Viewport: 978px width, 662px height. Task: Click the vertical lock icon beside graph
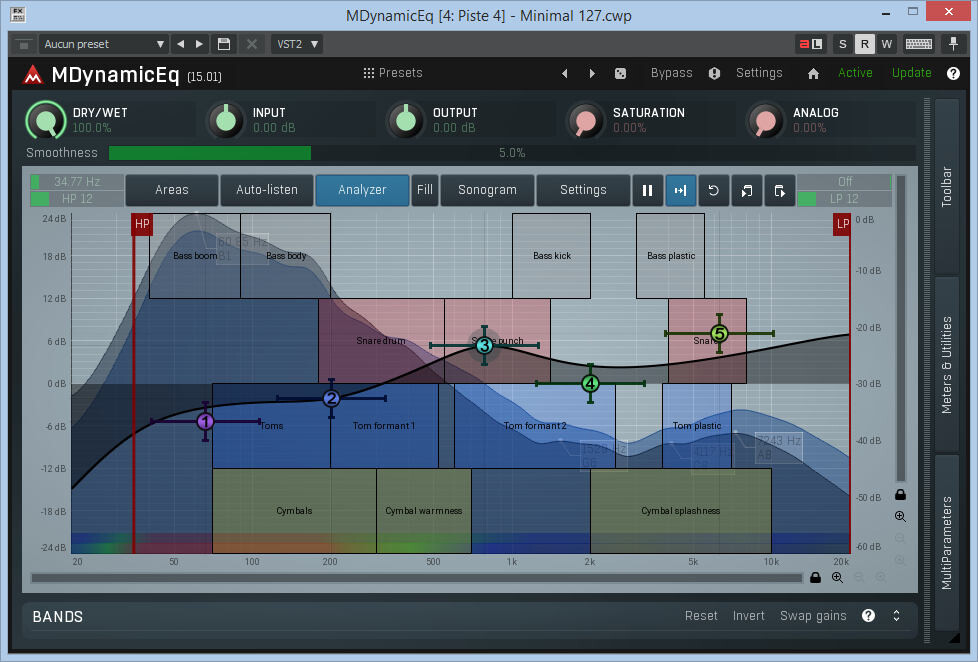click(900, 494)
